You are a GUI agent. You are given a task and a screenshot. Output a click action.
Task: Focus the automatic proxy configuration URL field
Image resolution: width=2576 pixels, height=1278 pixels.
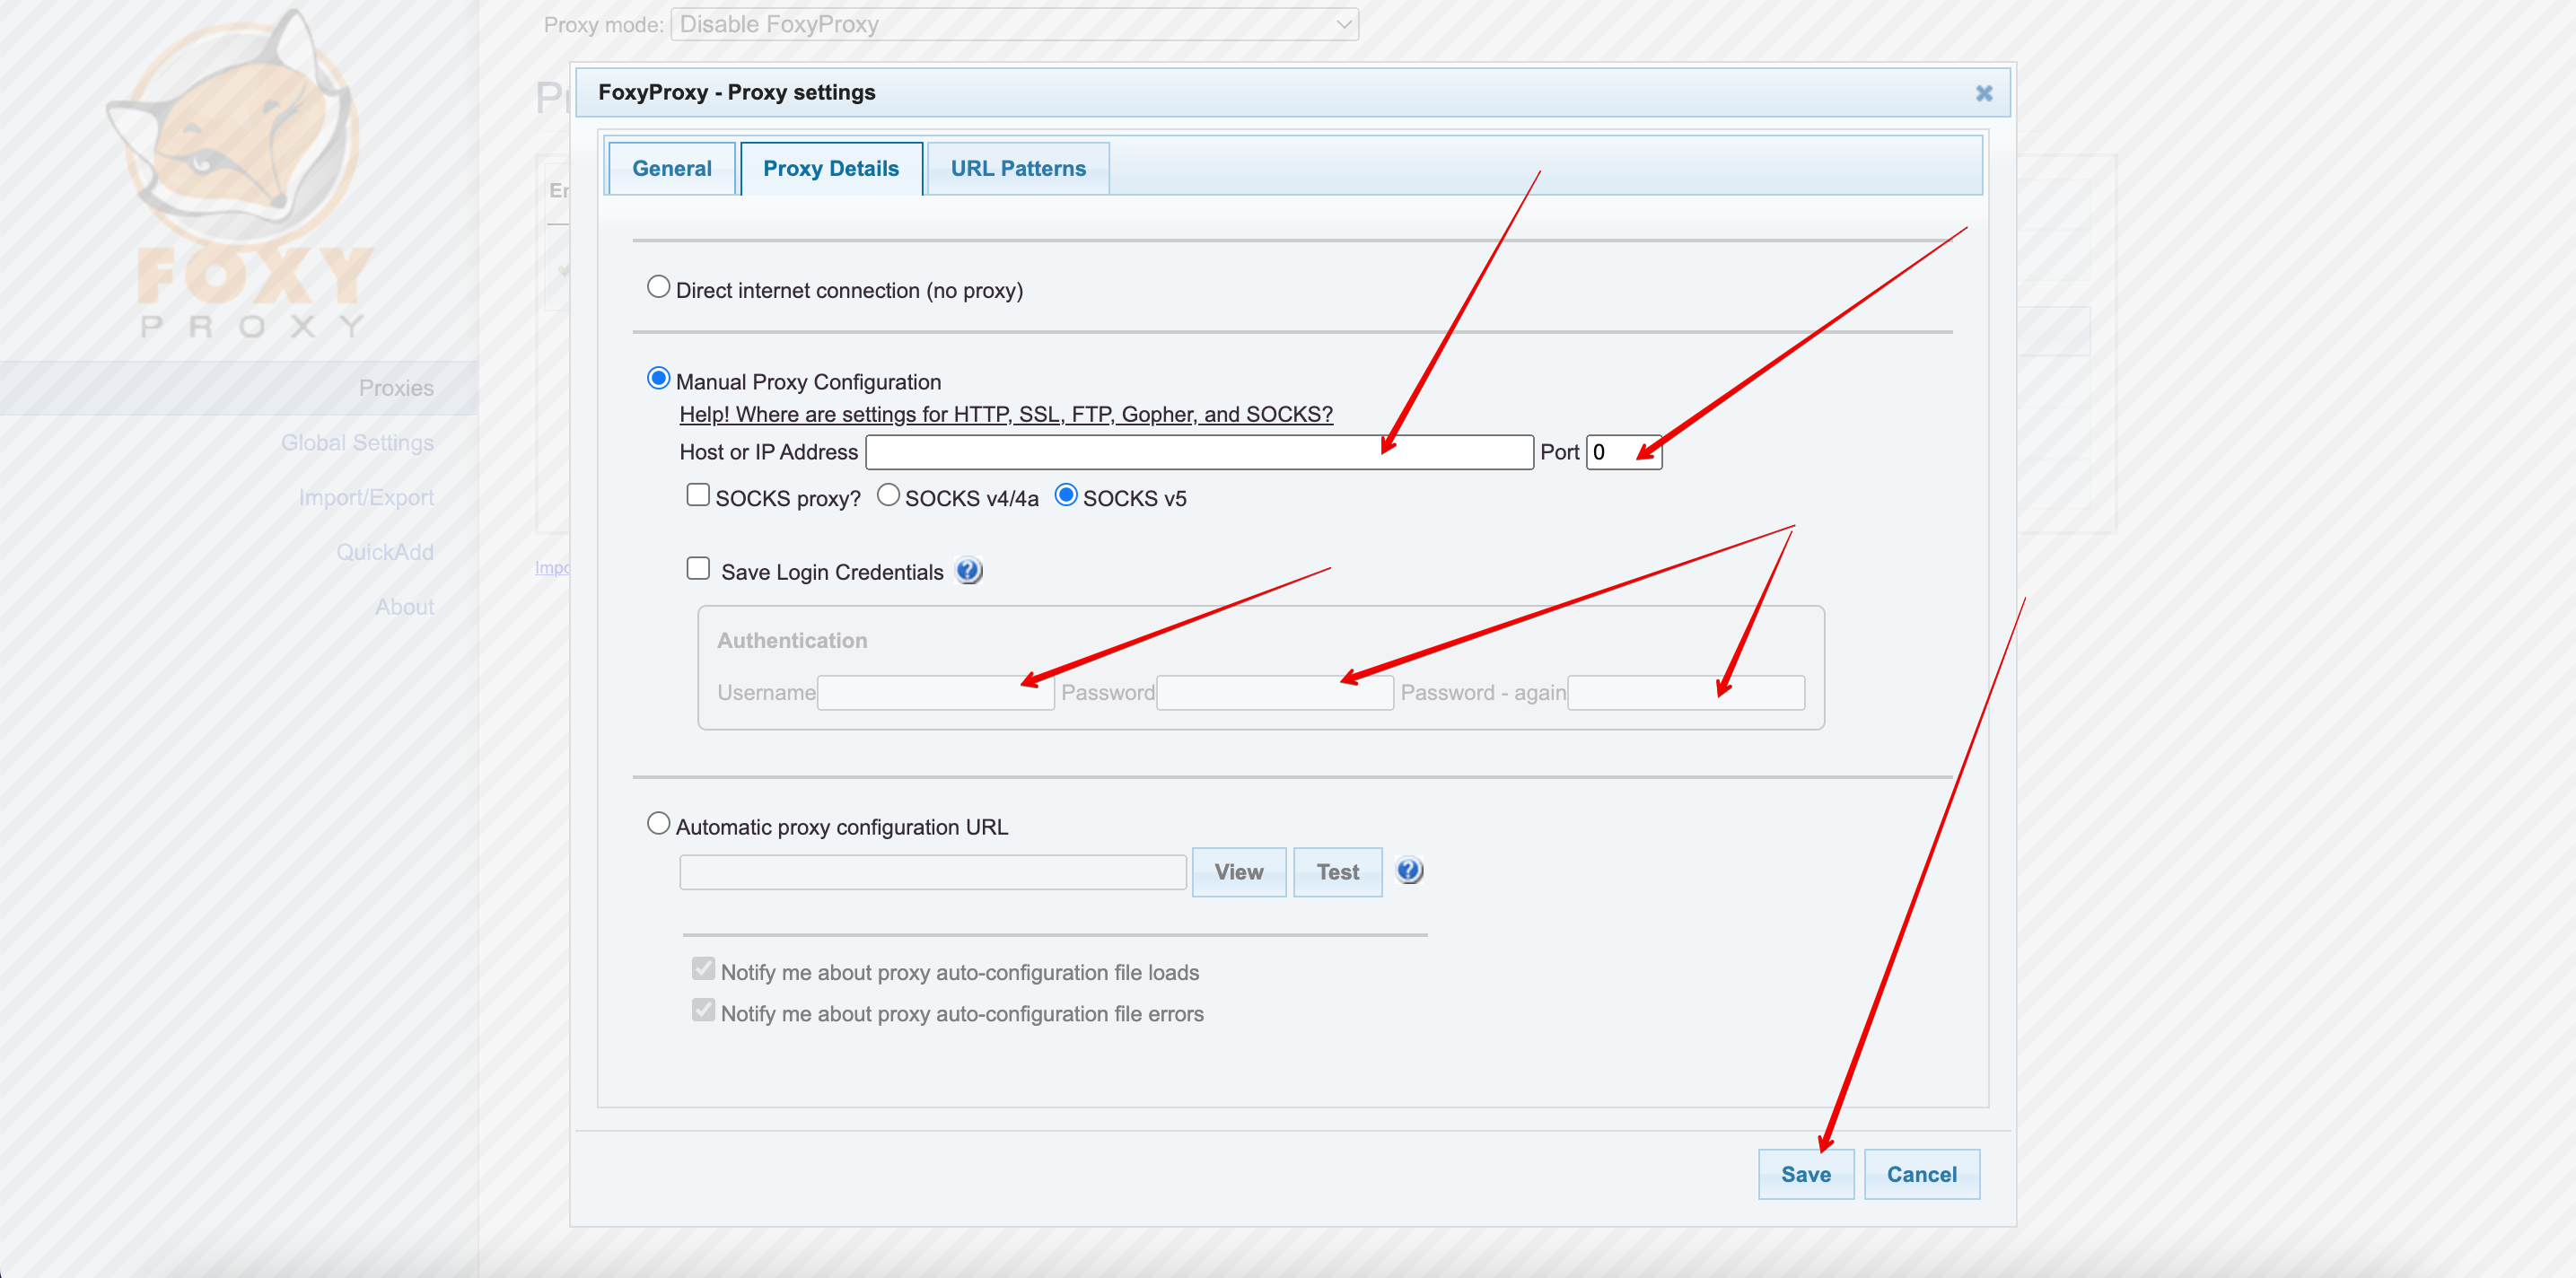932,872
